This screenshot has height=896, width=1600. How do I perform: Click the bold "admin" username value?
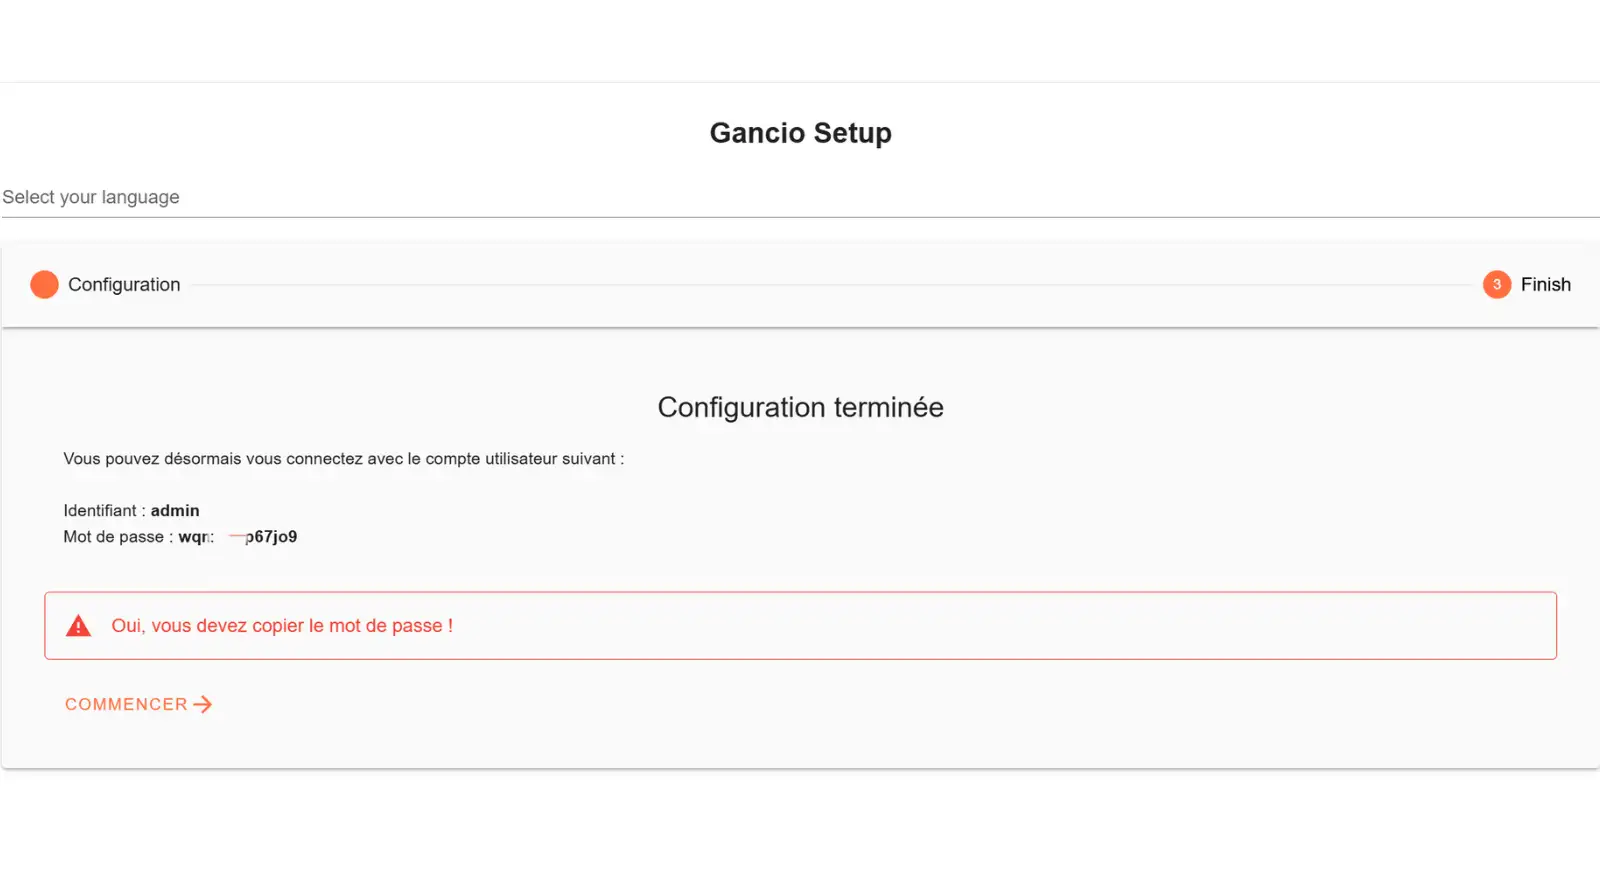pos(175,511)
